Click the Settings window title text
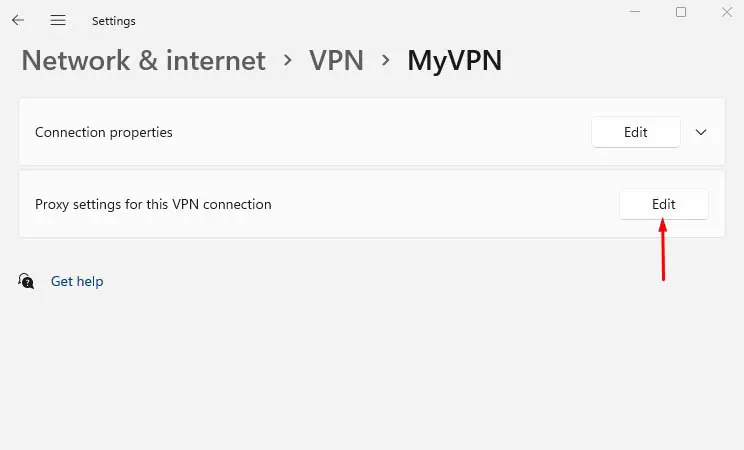Image resolution: width=744 pixels, height=450 pixels. point(113,20)
